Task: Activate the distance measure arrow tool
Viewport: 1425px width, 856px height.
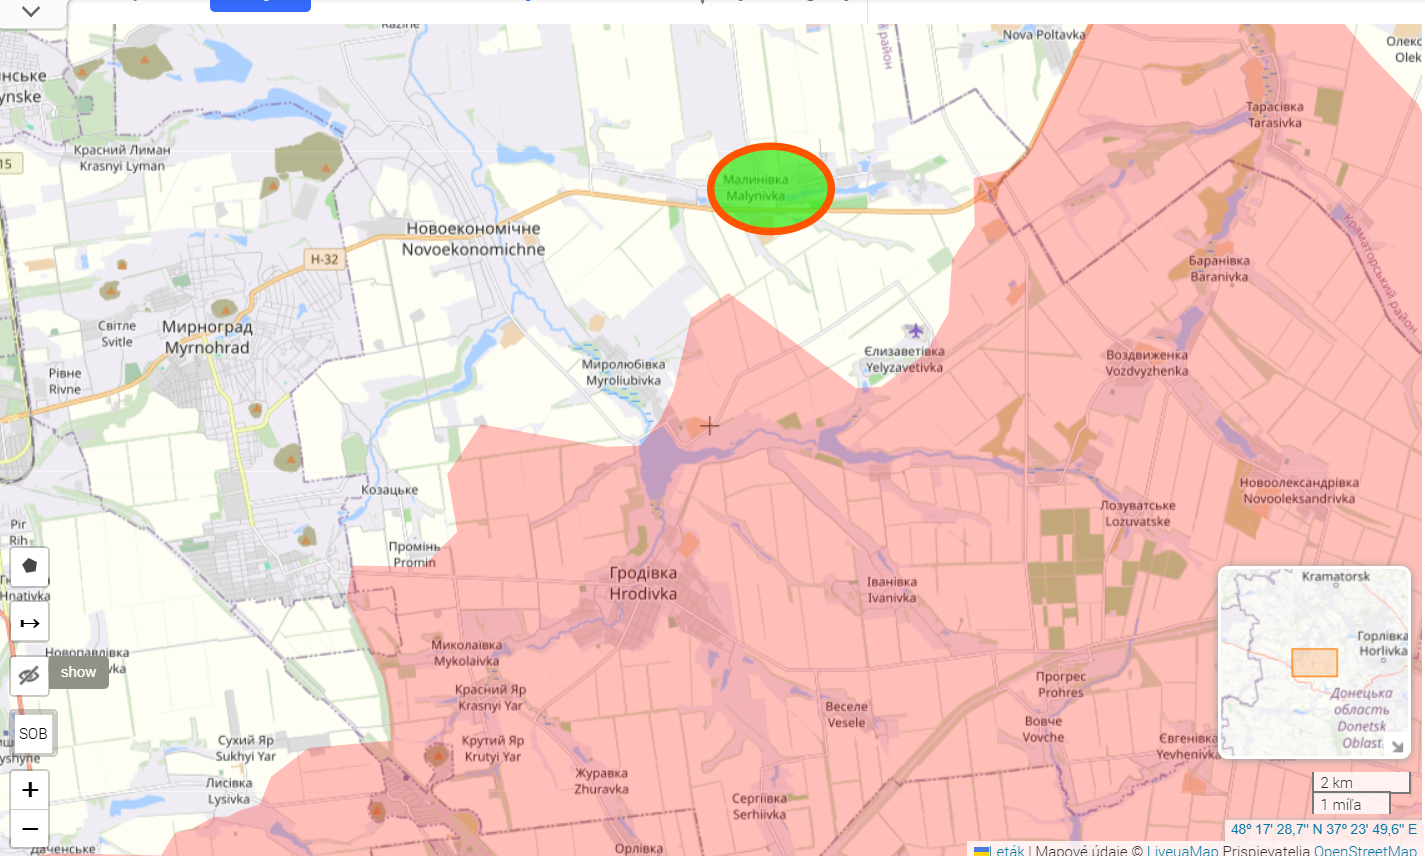Action: click(30, 623)
